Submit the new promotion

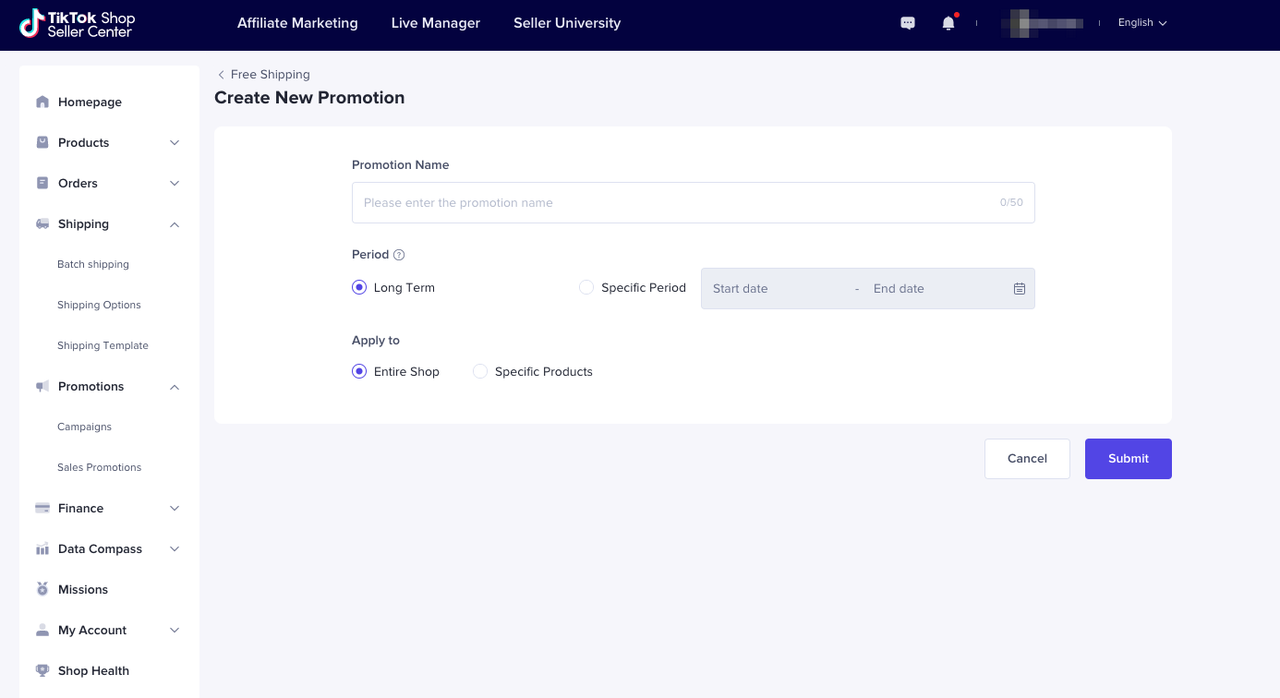point(1127,459)
